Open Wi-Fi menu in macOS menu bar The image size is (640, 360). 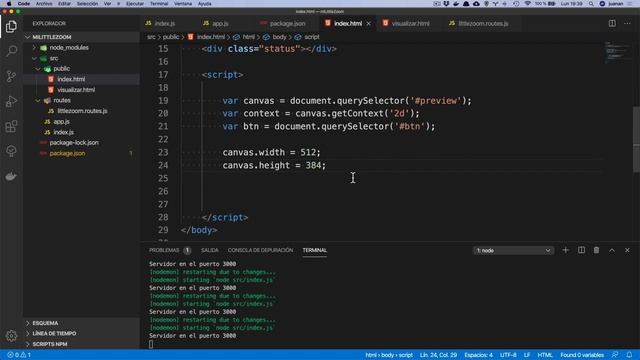527,4
